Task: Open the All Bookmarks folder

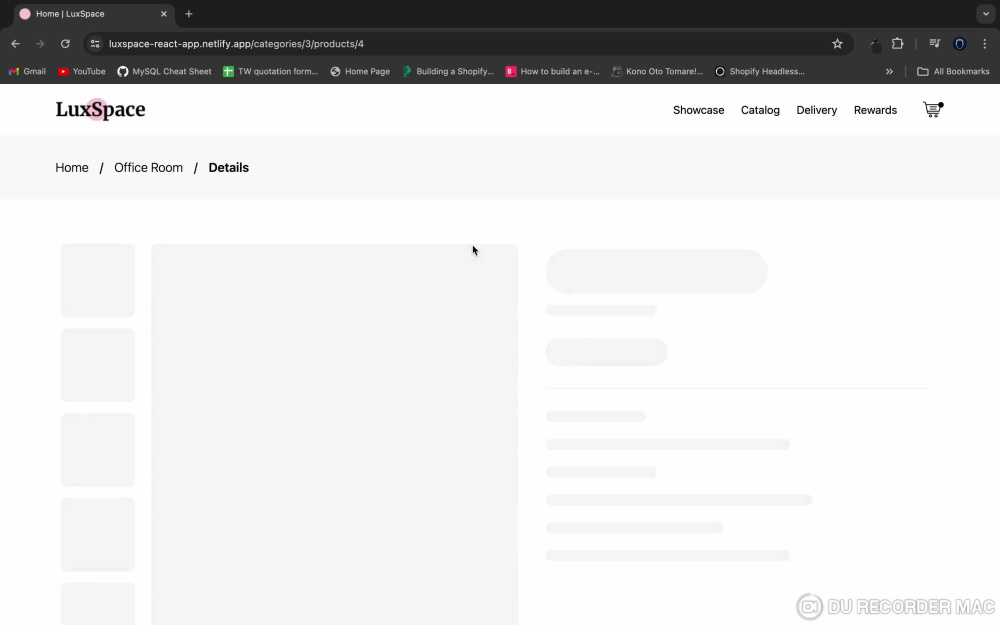Action: click(x=953, y=71)
